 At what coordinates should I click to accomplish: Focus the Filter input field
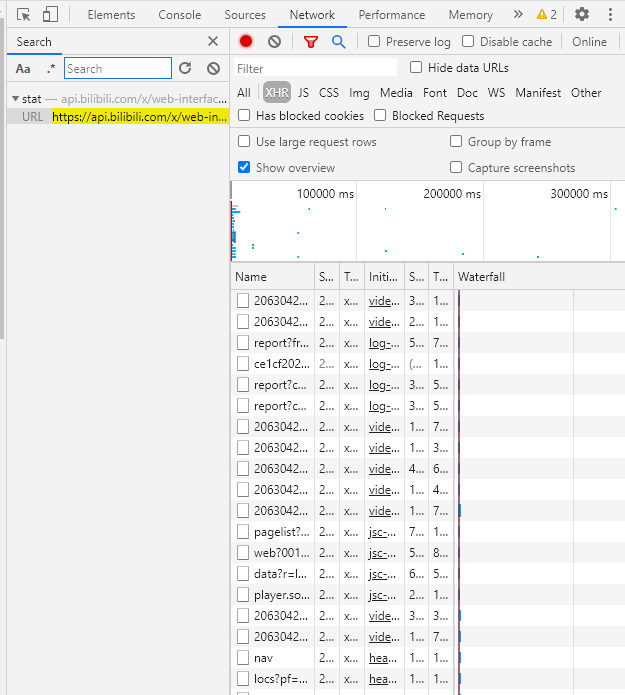315,69
